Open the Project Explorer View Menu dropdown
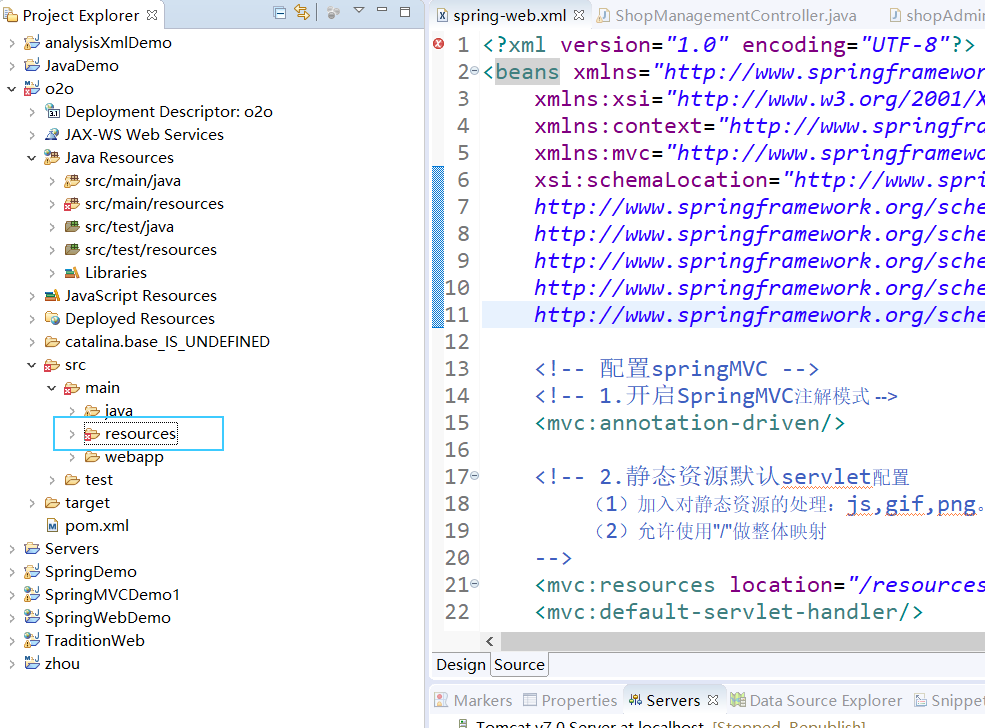This screenshot has height=728, width=985. [x=359, y=11]
